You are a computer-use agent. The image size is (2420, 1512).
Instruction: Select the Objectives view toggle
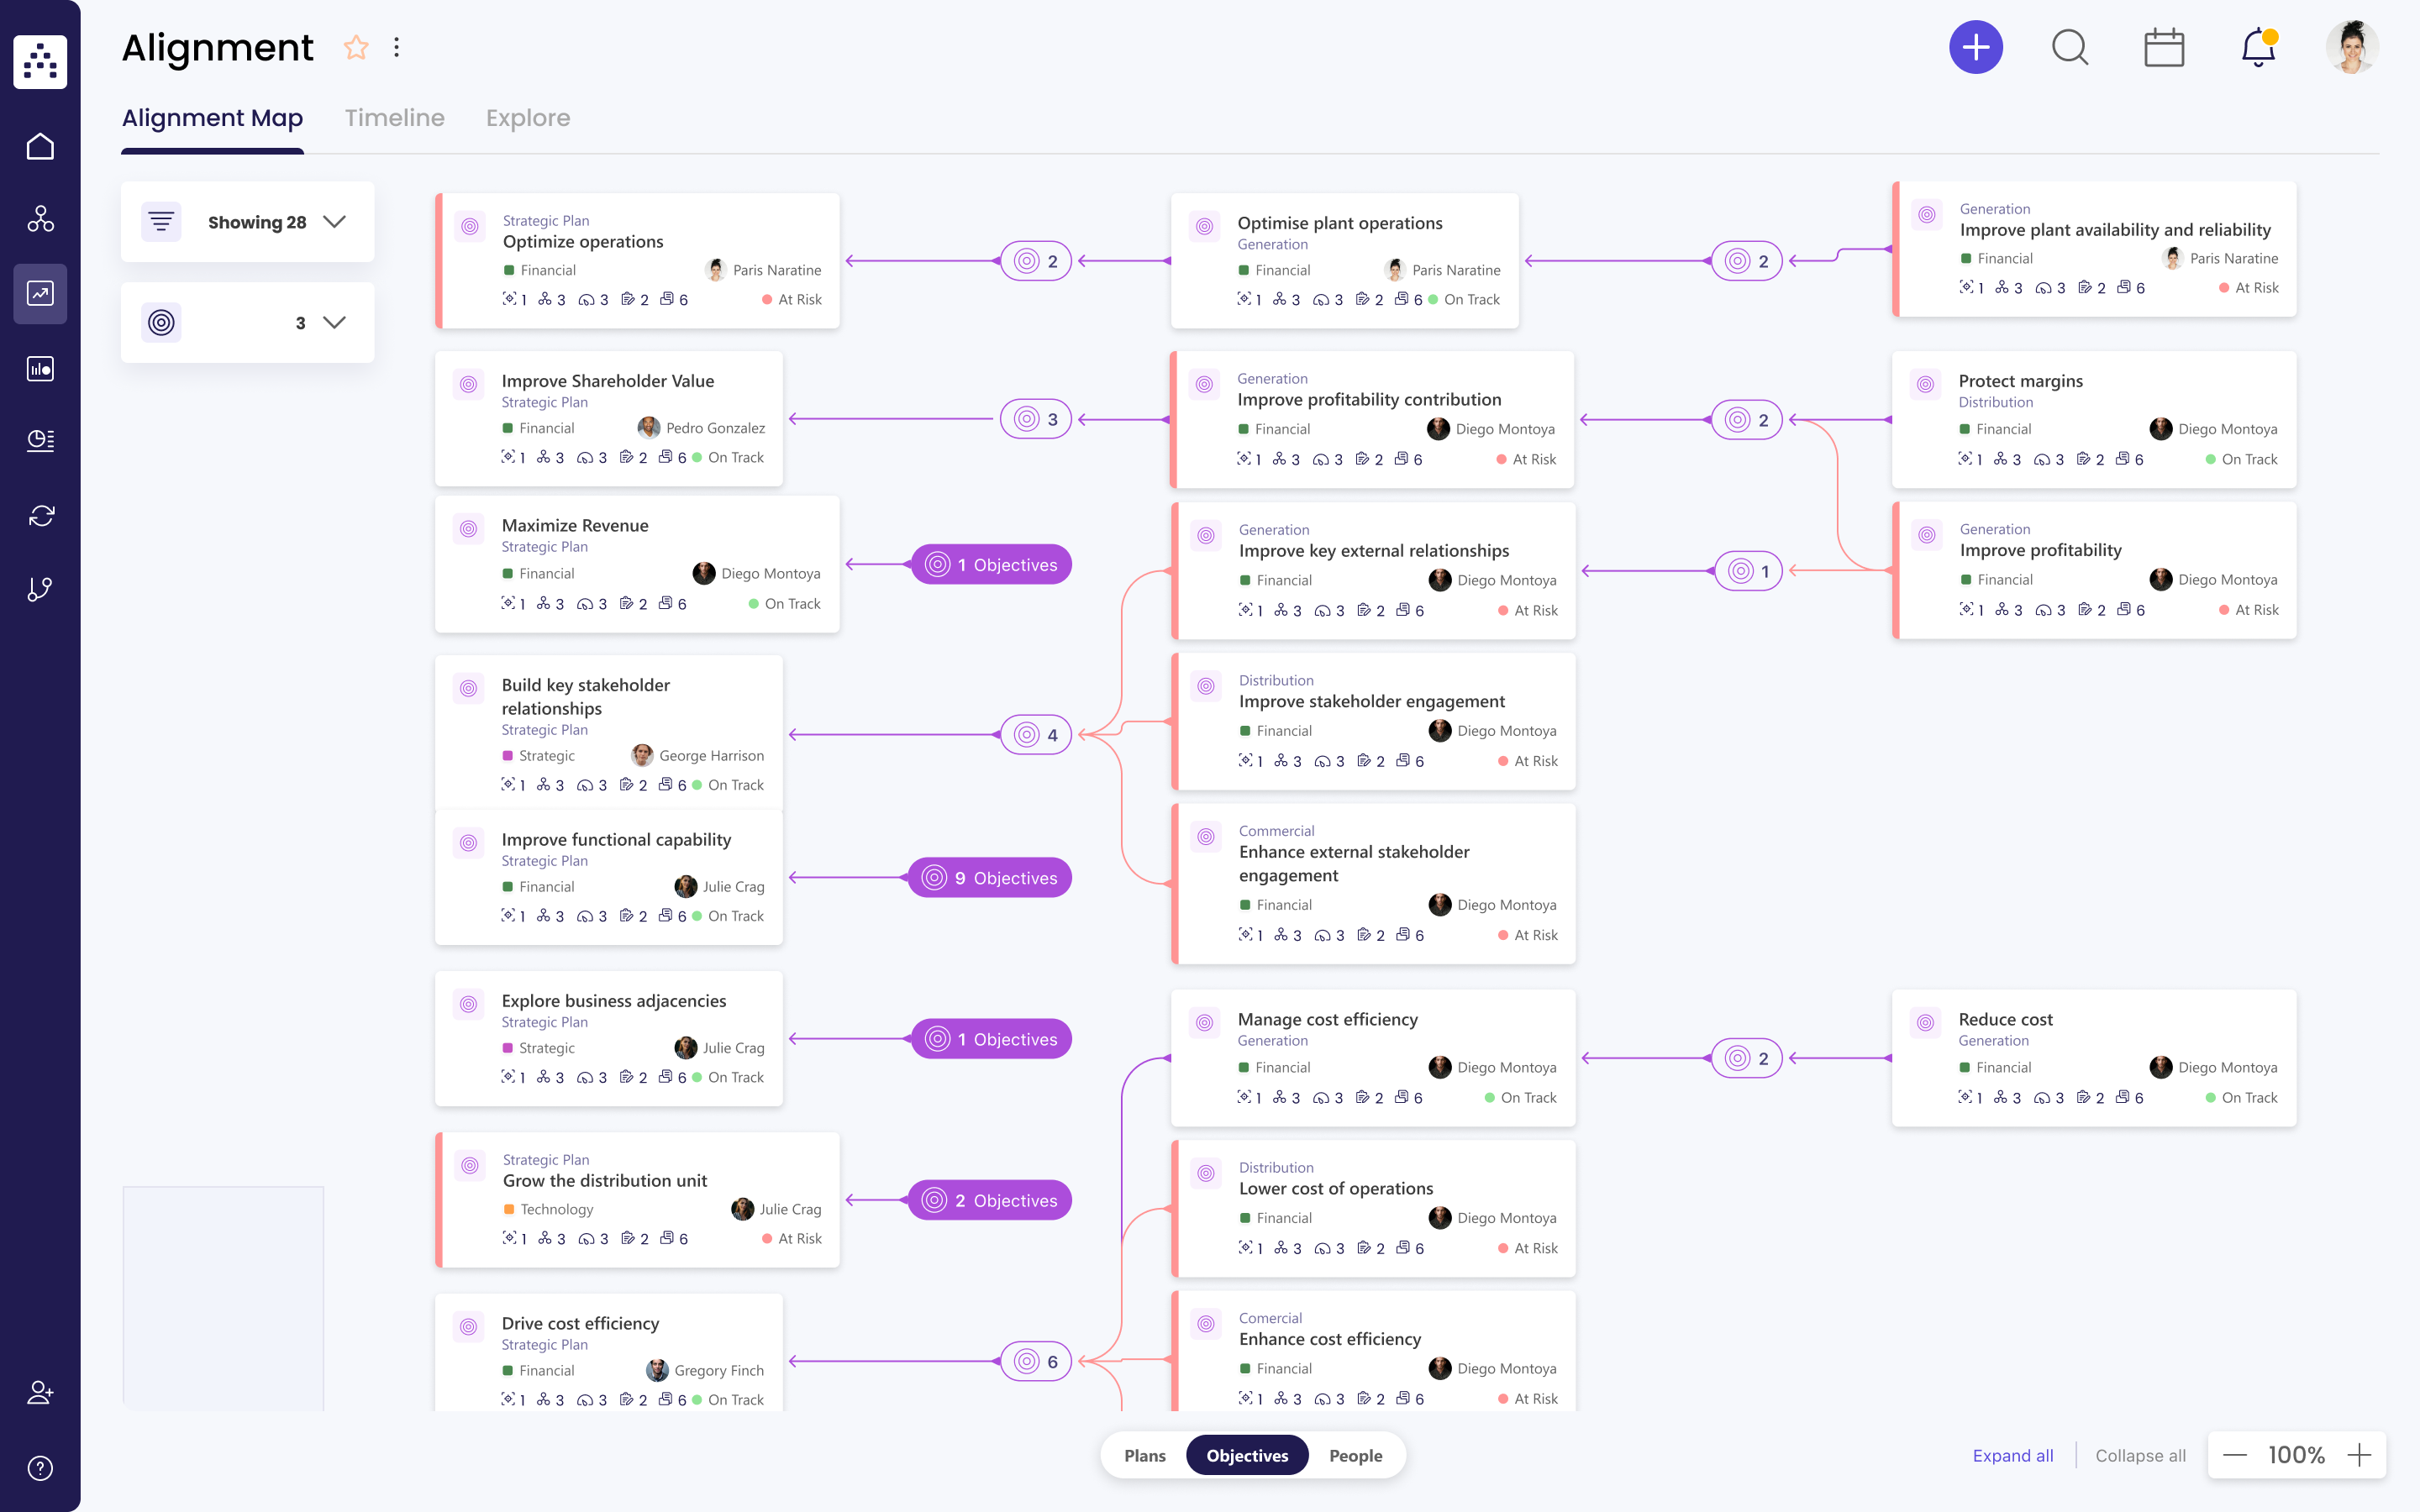click(x=1247, y=1455)
